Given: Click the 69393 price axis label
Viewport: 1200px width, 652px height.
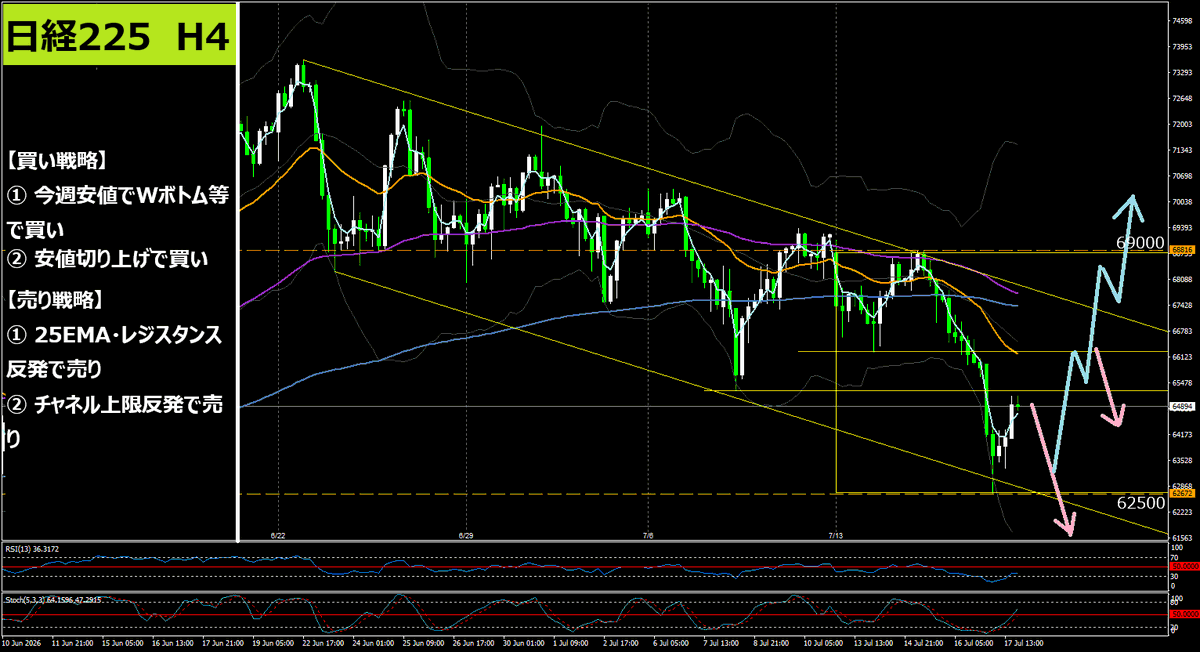Looking at the screenshot, I should [1181, 228].
